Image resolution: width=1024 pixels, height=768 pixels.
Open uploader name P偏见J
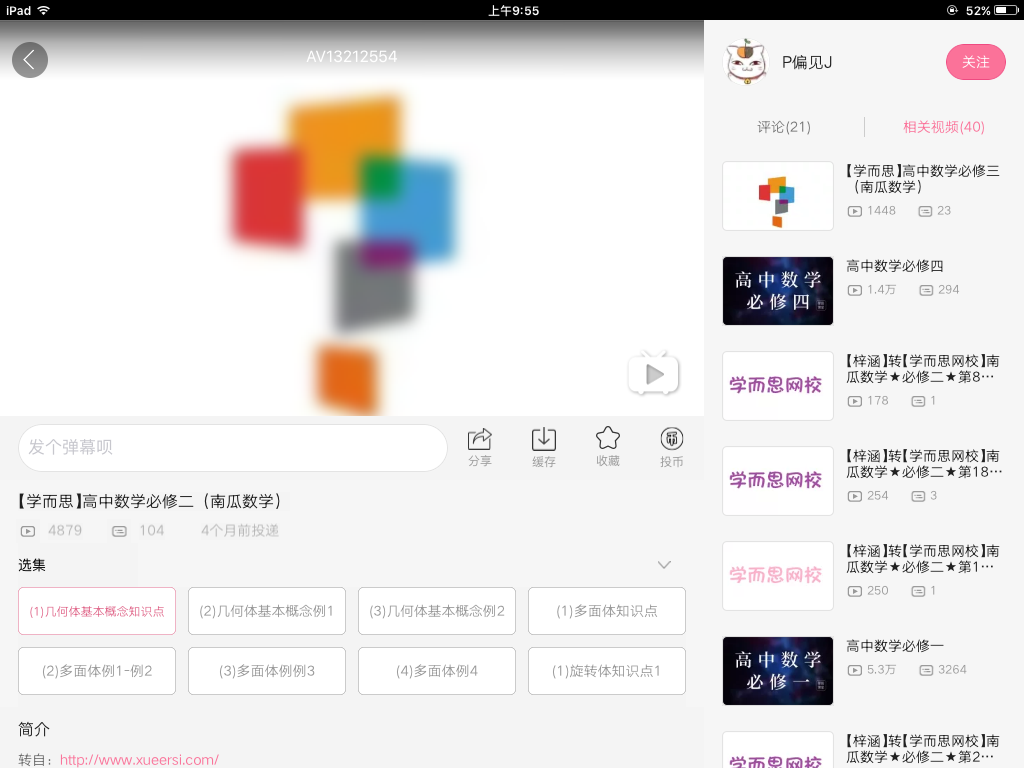(x=807, y=62)
